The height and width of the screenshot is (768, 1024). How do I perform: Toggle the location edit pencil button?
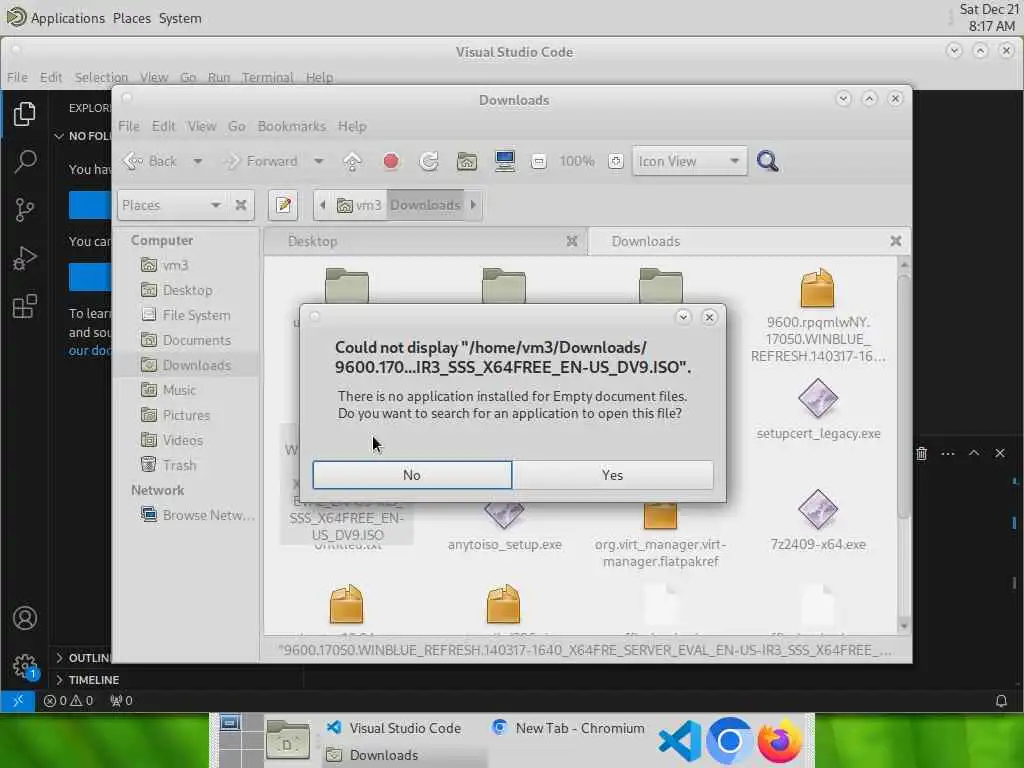tap(283, 205)
